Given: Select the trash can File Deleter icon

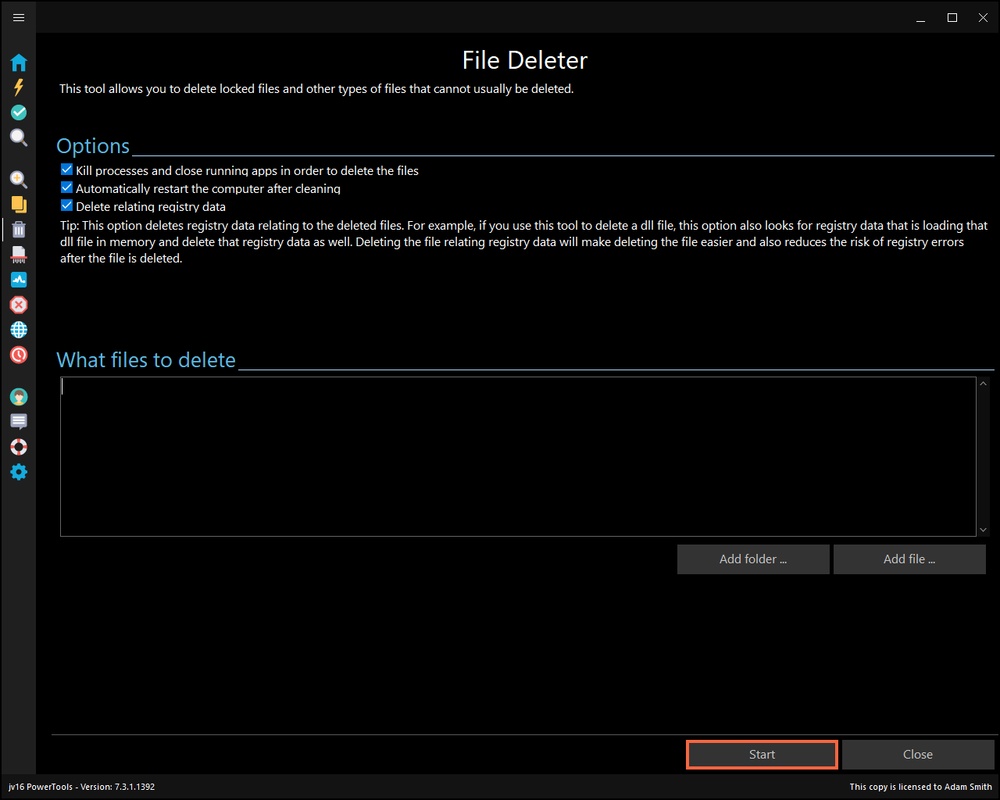Looking at the screenshot, I should click(x=18, y=229).
